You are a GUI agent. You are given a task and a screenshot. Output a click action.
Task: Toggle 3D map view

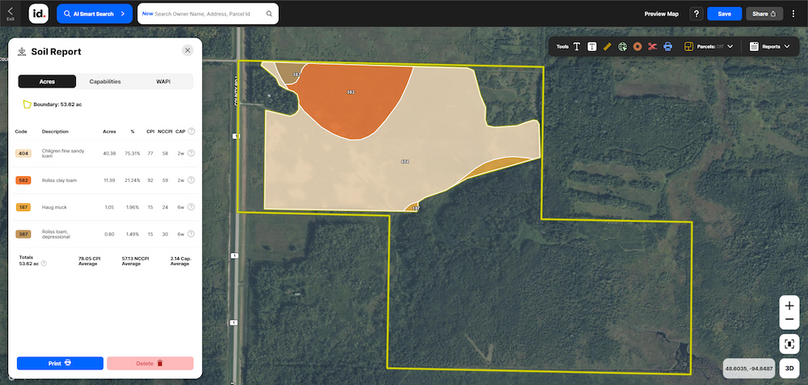pyautogui.click(x=789, y=368)
